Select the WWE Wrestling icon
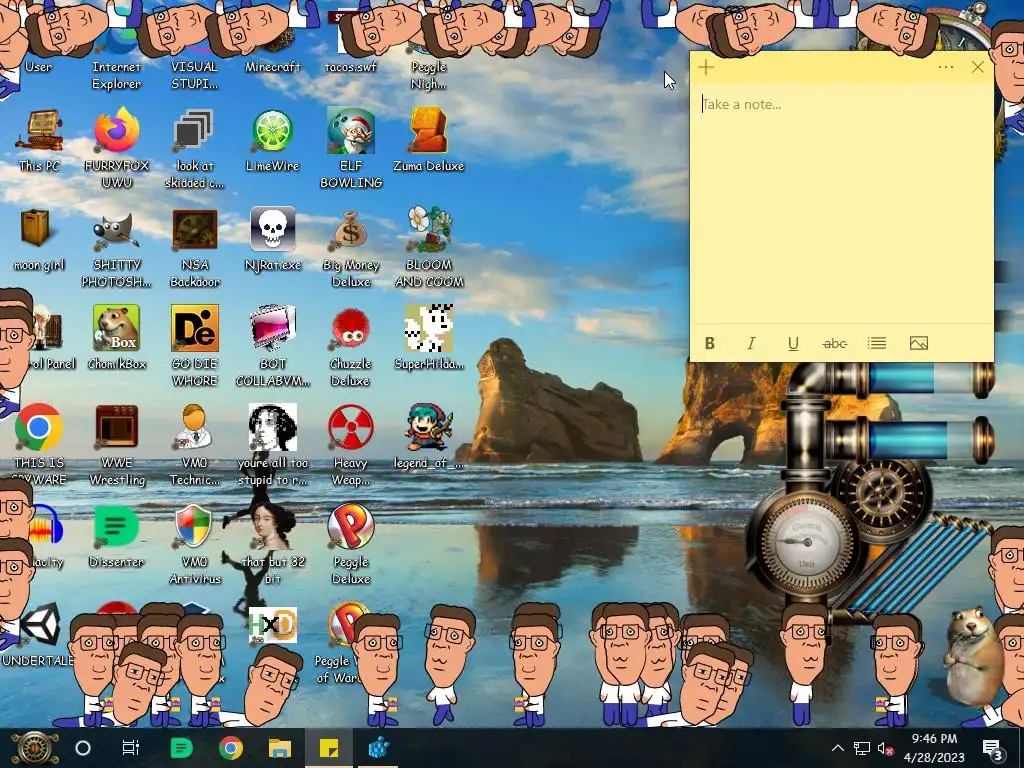This screenshot has height=768, width=1024. click(116, 444)
